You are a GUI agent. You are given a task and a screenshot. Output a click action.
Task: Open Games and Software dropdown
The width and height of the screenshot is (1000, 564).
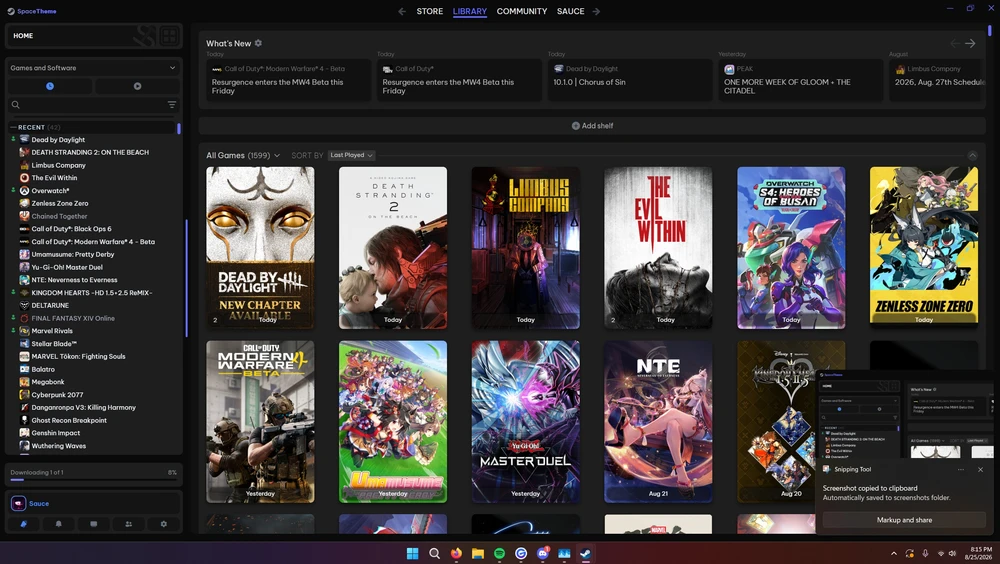pyautogui.click(x=93, y=68)
